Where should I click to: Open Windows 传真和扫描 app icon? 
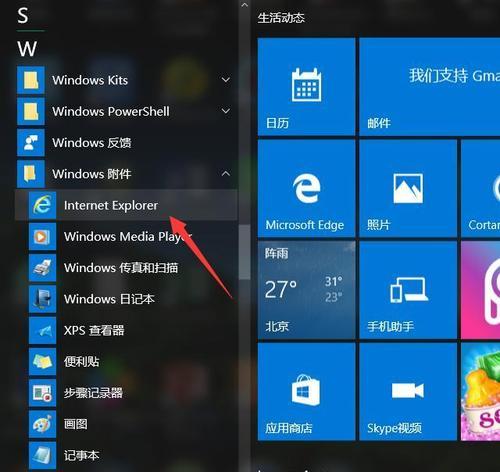[x=42, y=268]
